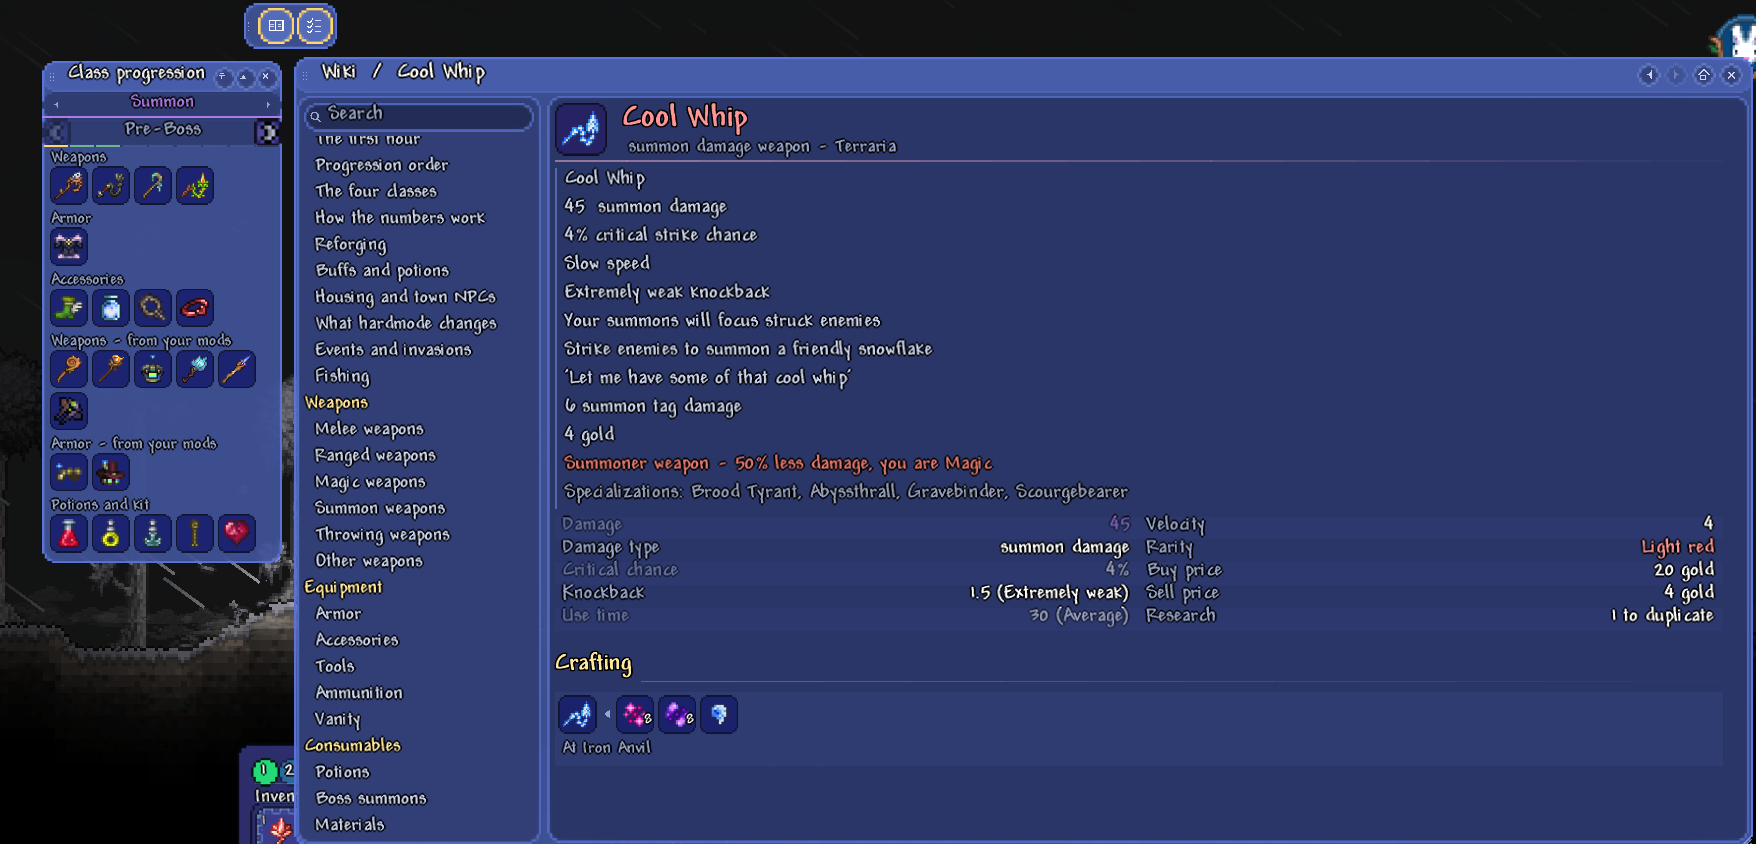Toggle the checklist view button
This screenshot has height=844, width=1756.
click(x=314, y=26)
